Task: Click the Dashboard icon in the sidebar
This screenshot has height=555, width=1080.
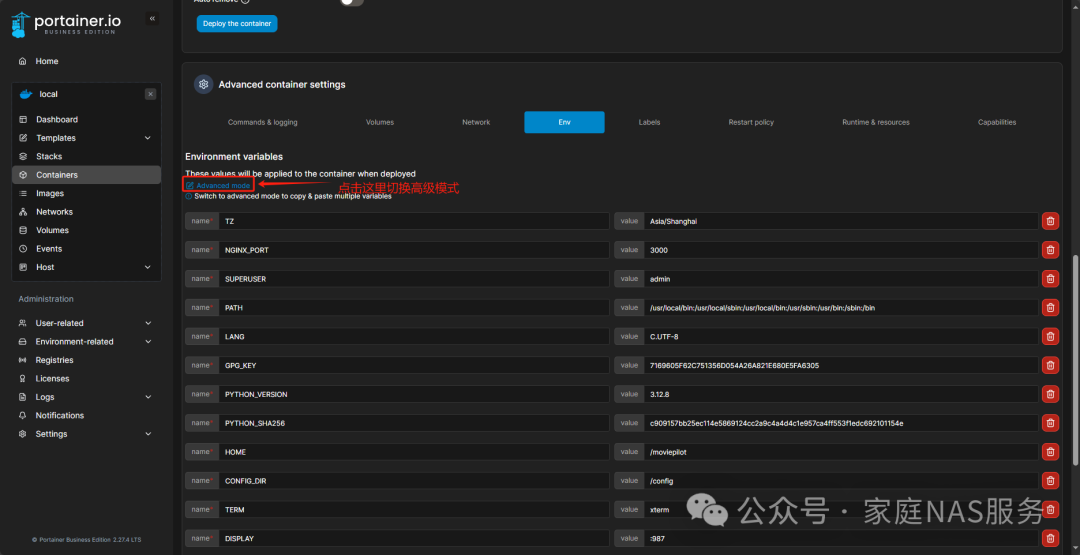Action: pyautogui.click(x=23, y=120)
